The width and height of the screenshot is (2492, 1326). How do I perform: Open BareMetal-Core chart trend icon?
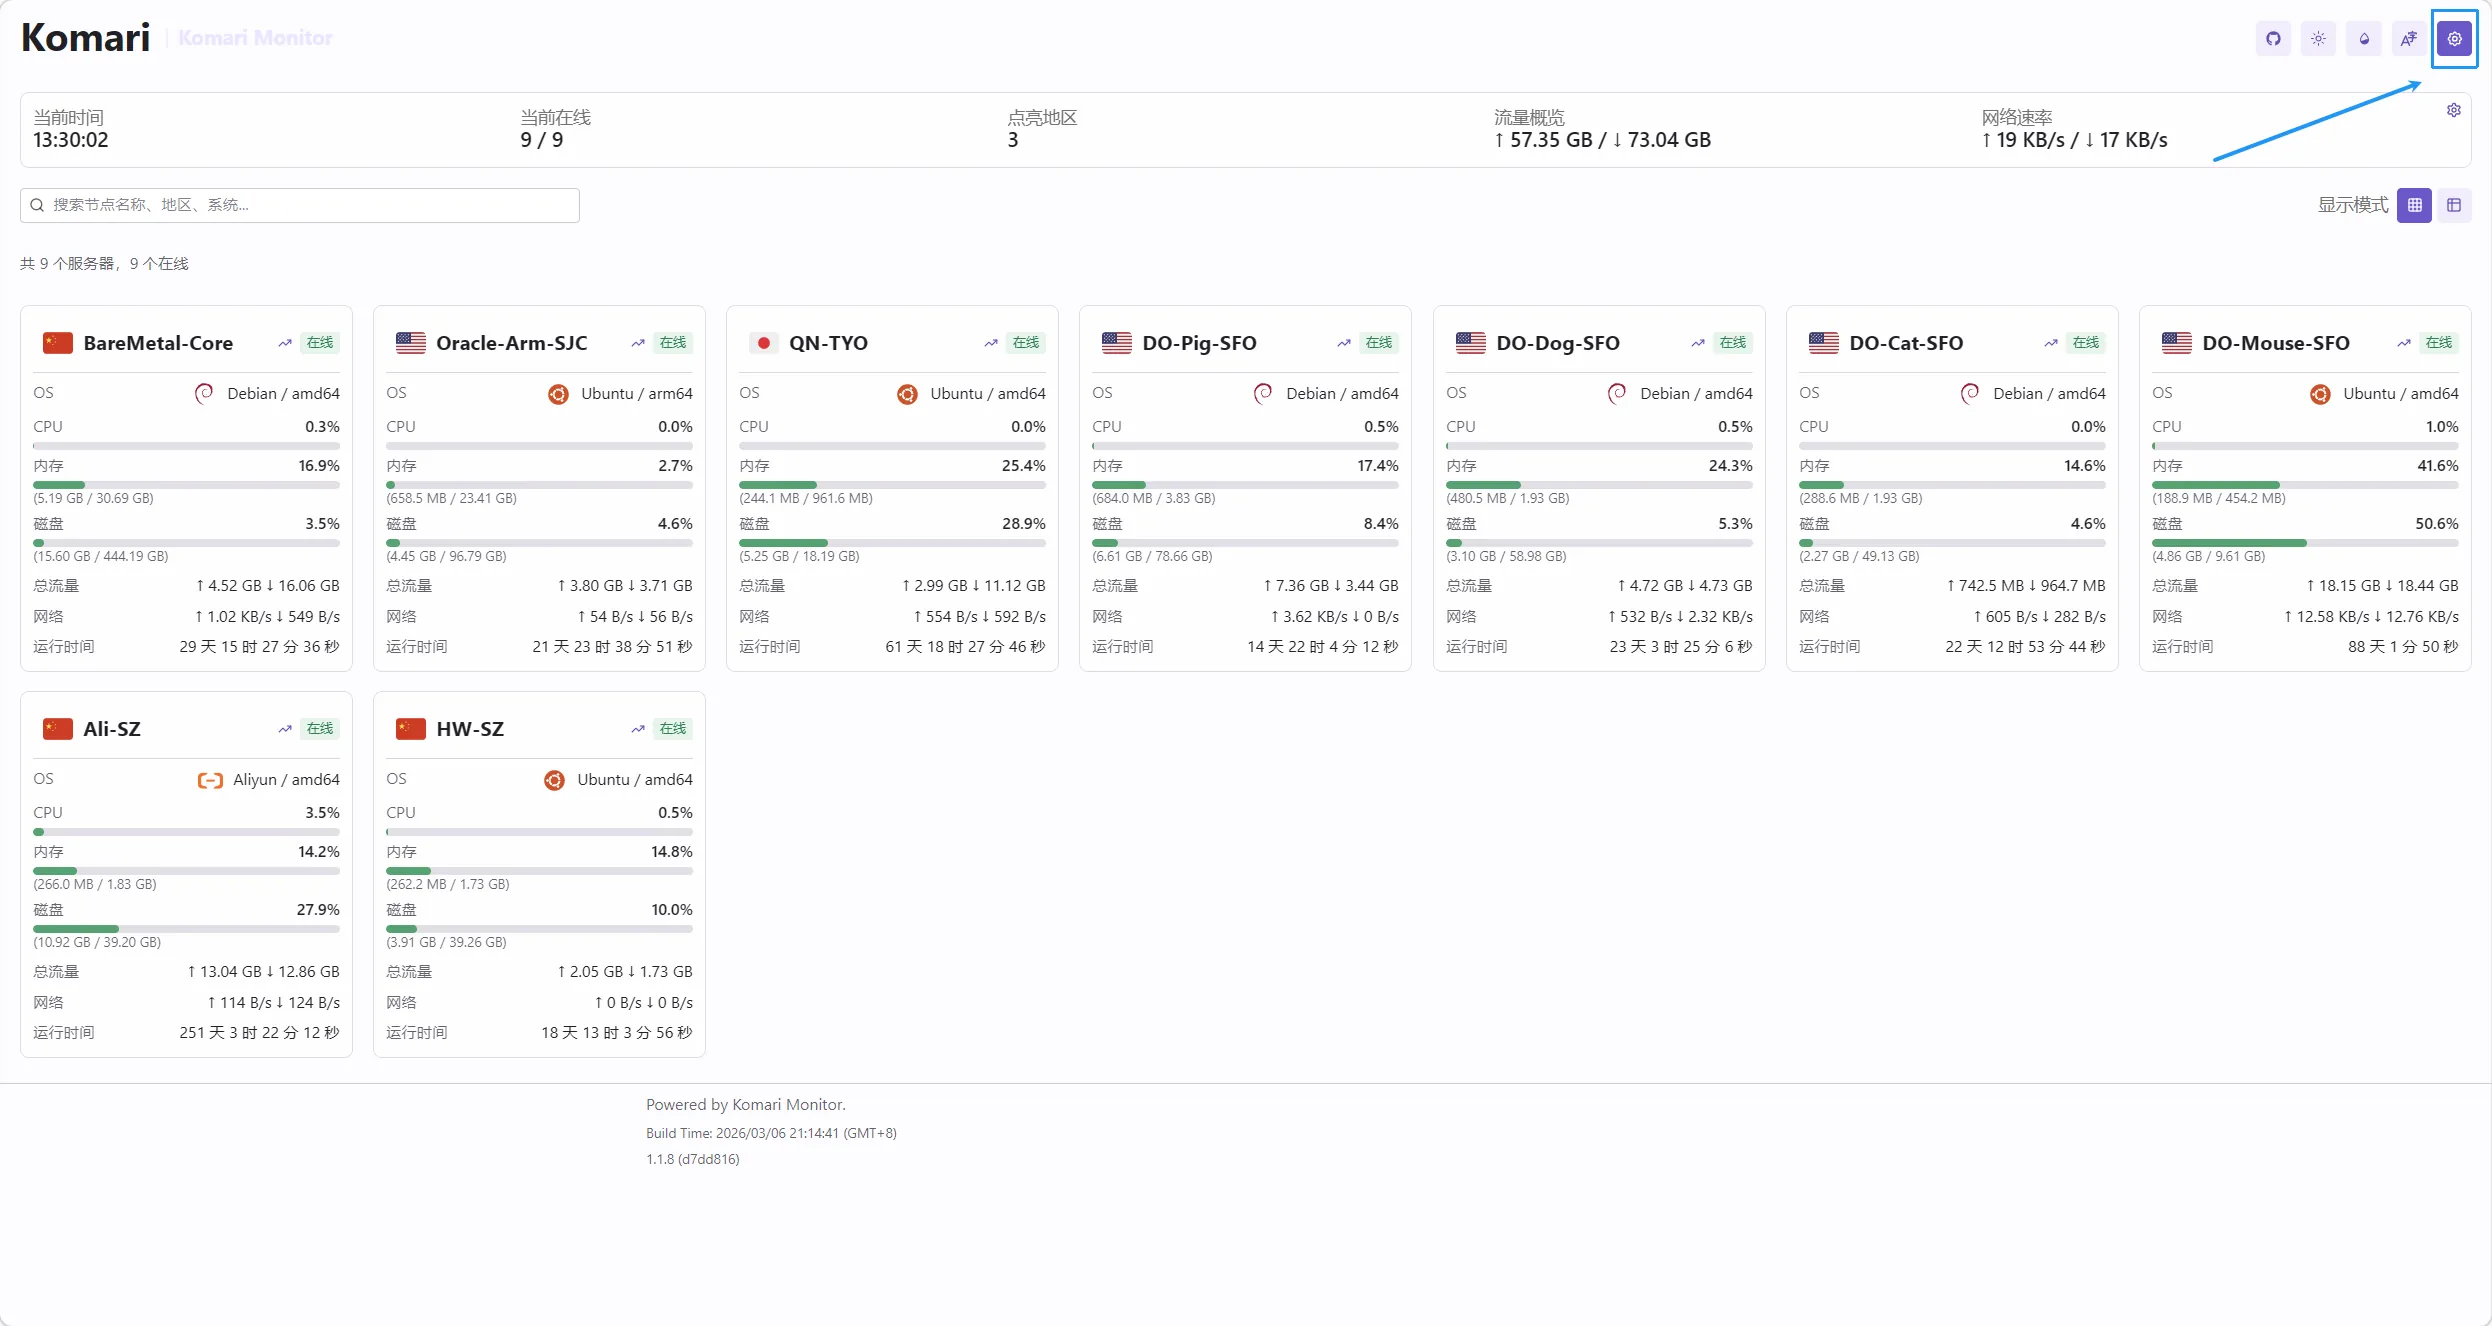[285, 343]
